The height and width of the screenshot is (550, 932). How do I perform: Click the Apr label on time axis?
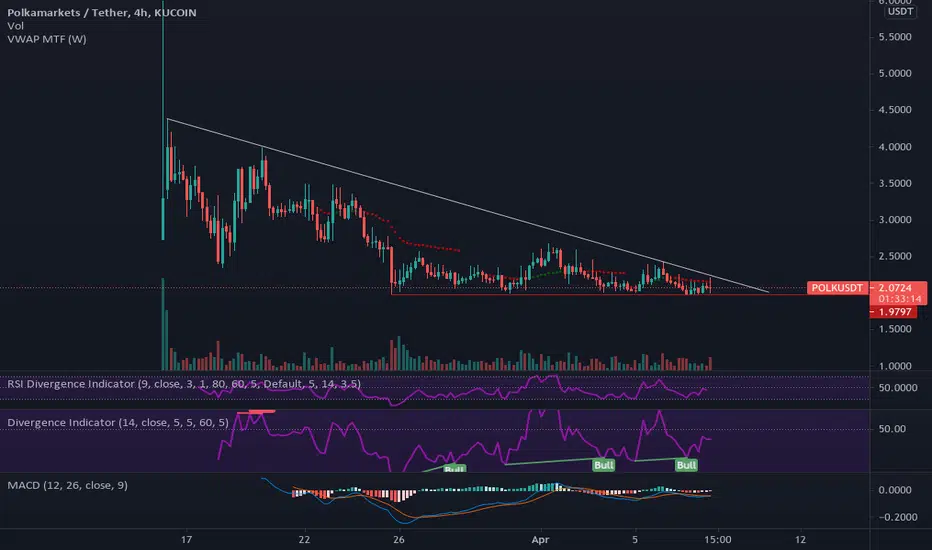coord(540,539)
